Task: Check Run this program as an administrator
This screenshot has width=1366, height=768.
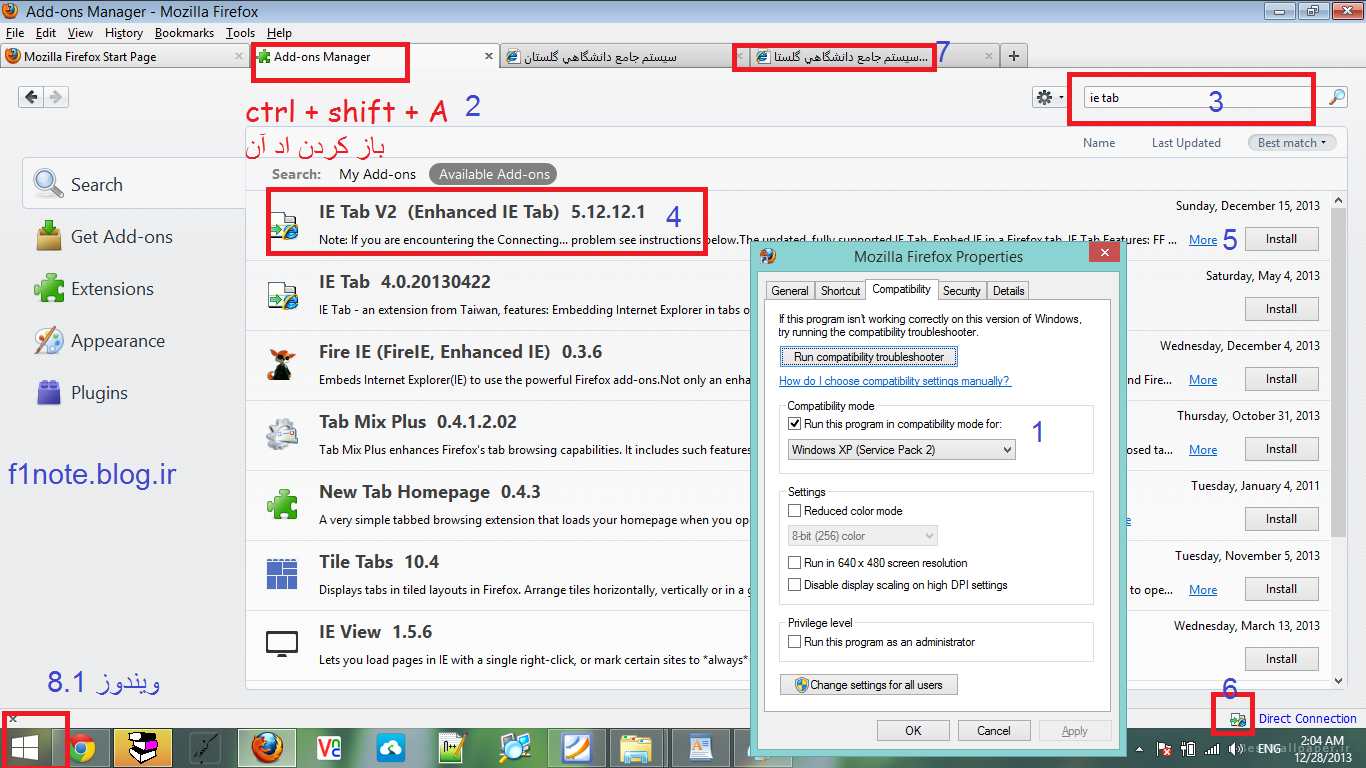Action: click(x=795, y=642)
